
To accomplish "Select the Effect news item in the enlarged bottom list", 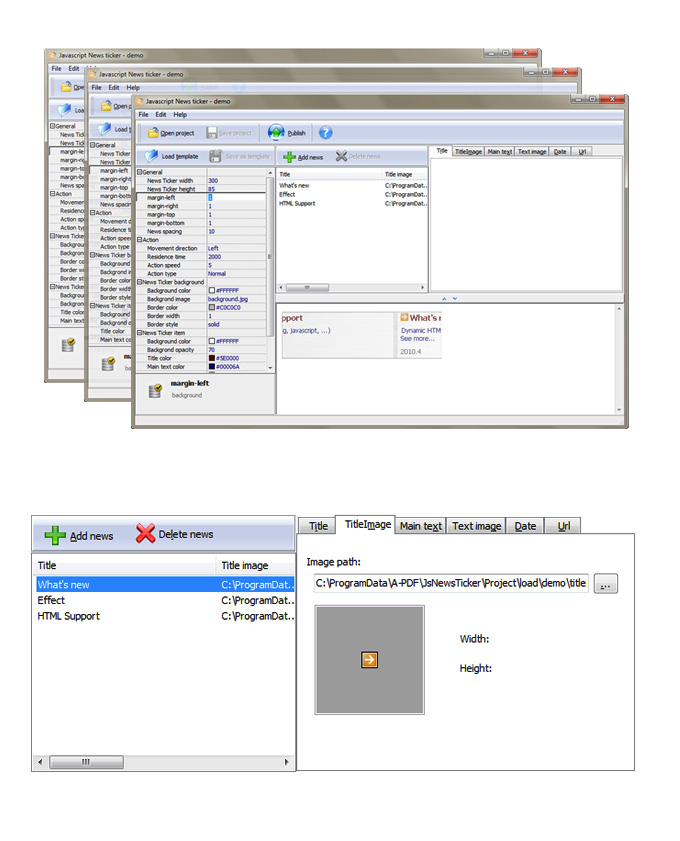I will pyautogui.click(x=52, y=600).
